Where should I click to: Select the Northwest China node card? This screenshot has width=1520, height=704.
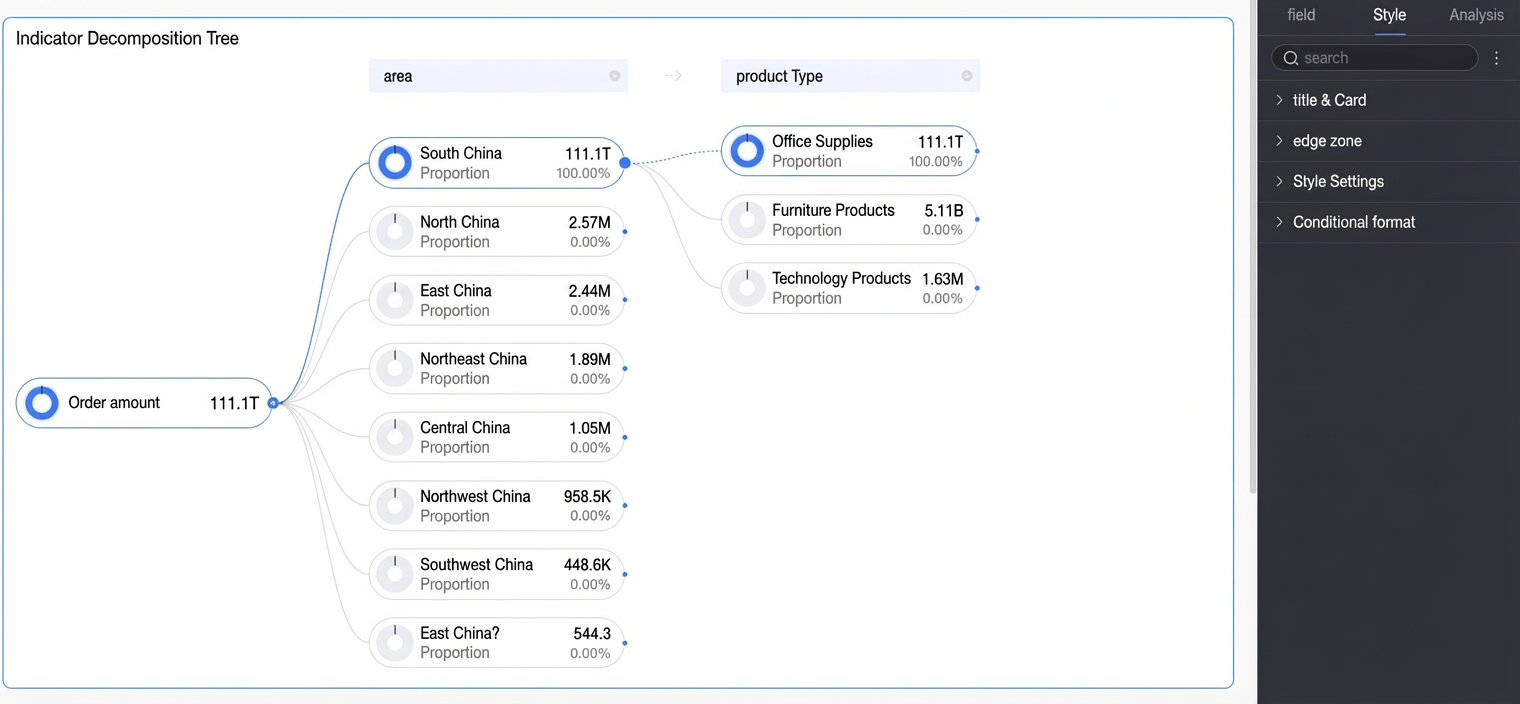coord(497,506)
